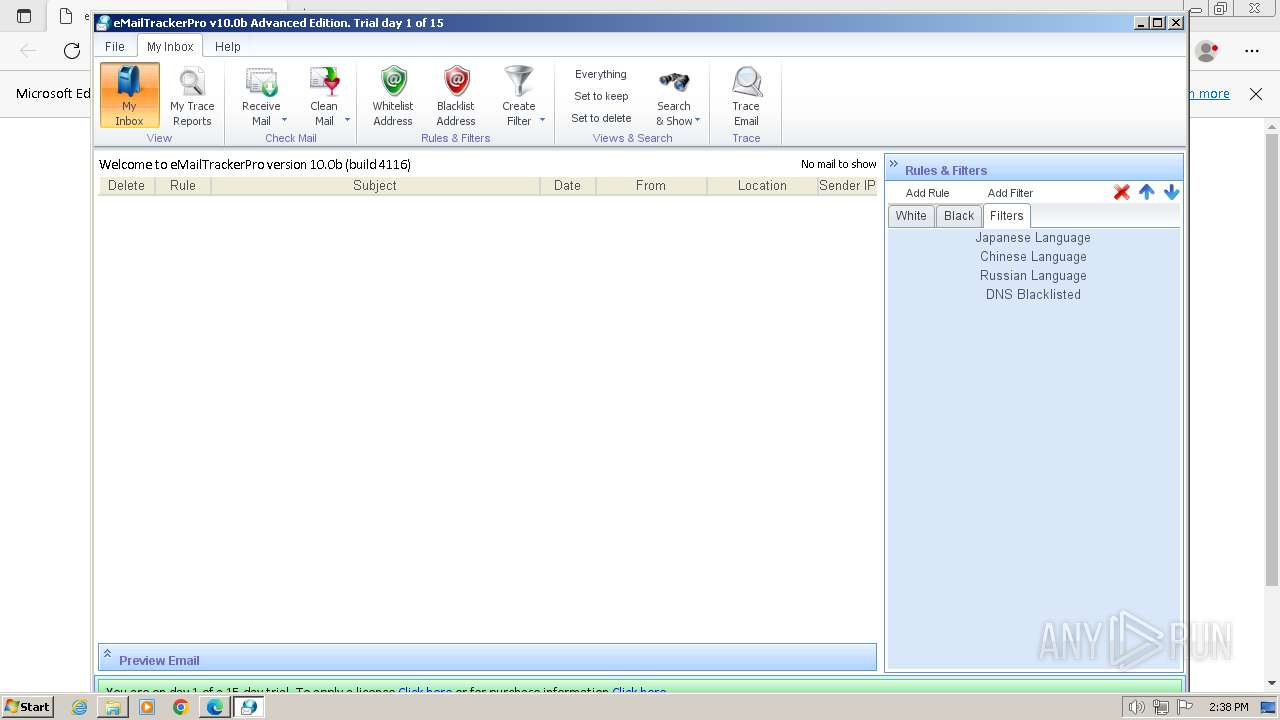Switch to the White tab
This screenshot has height=720, width=1280.
911,216
